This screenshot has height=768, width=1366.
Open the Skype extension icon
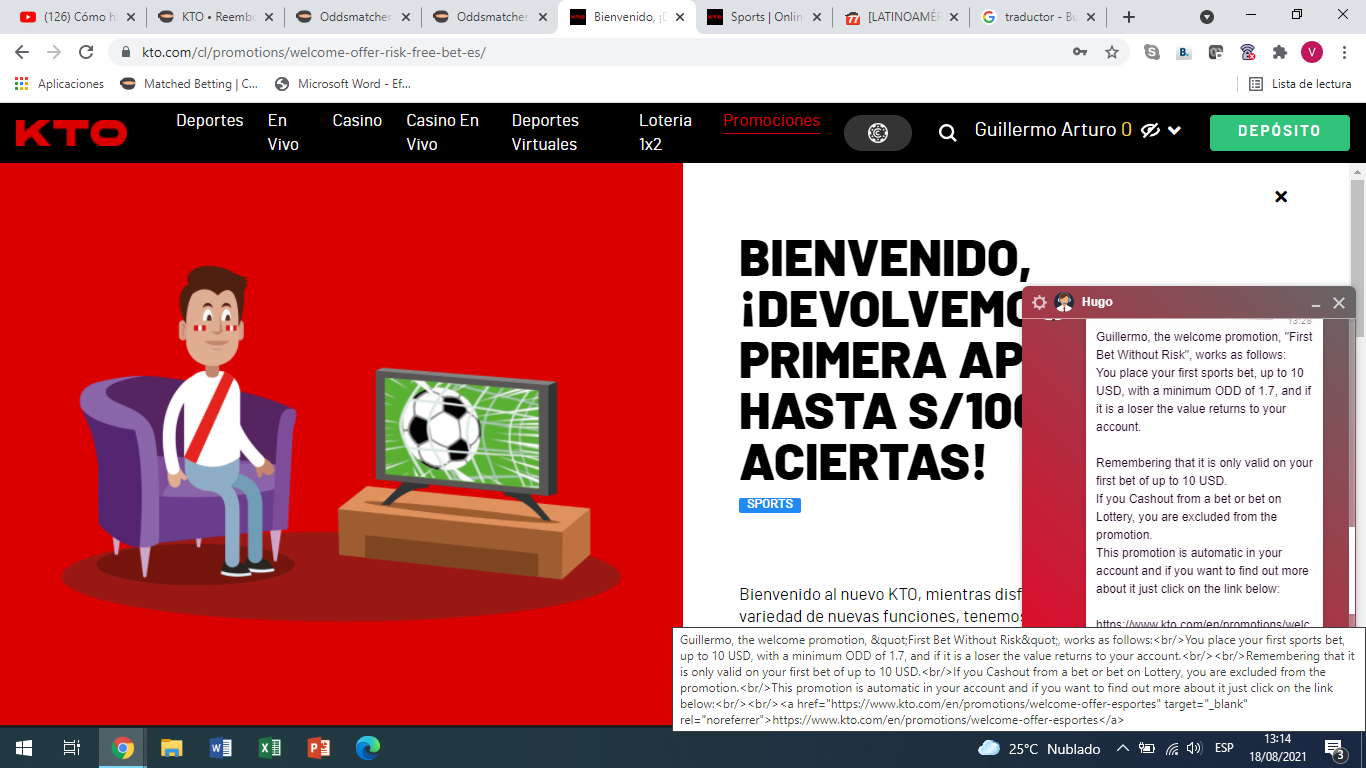(x=1152, y=52)
